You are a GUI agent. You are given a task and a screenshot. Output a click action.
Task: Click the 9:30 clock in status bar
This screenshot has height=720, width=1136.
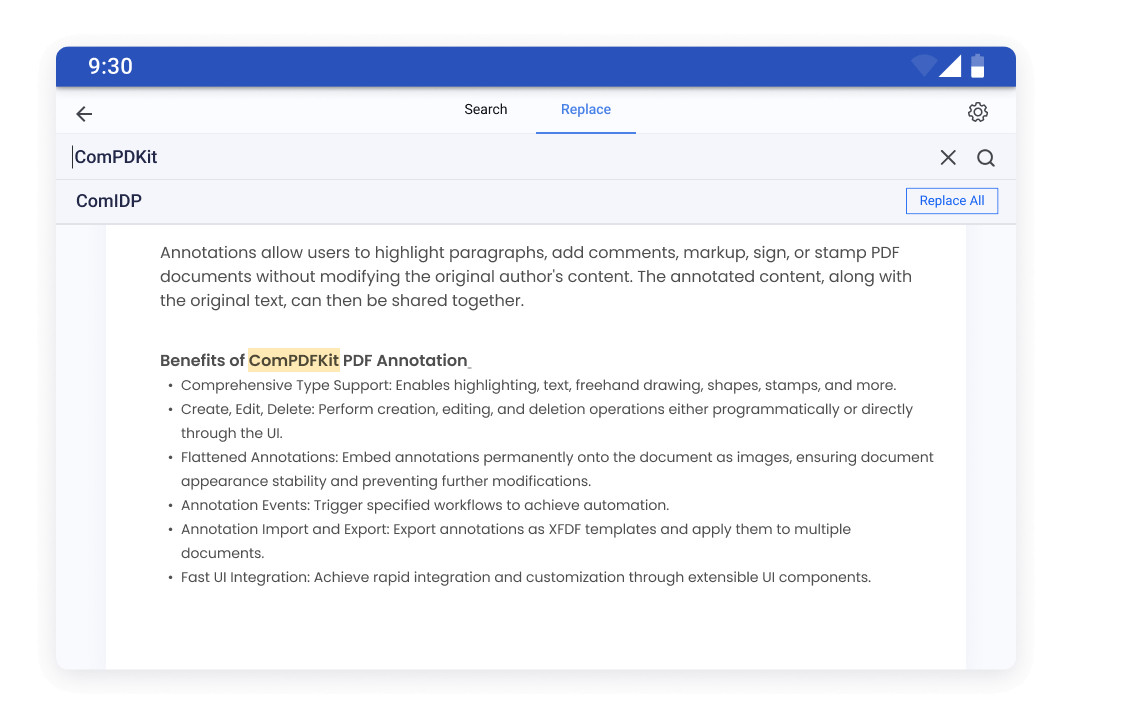click(110, 67)
